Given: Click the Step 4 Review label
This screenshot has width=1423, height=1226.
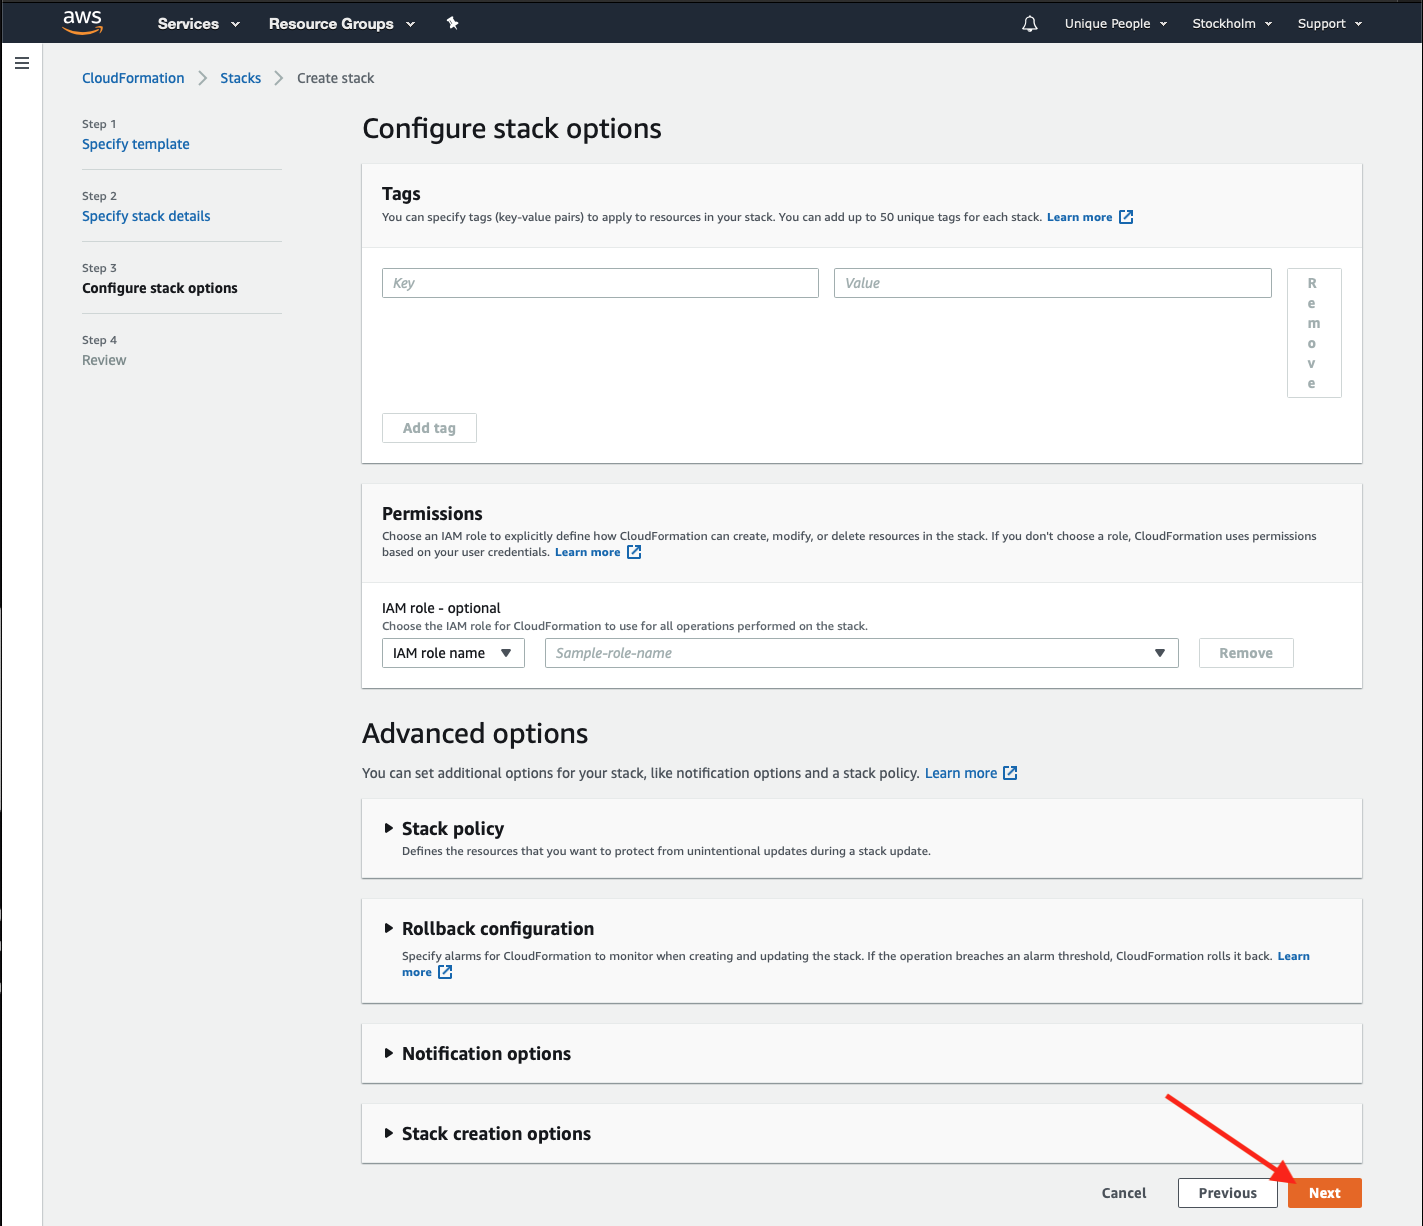Looking at the screenshot, I should click(104, 360).
